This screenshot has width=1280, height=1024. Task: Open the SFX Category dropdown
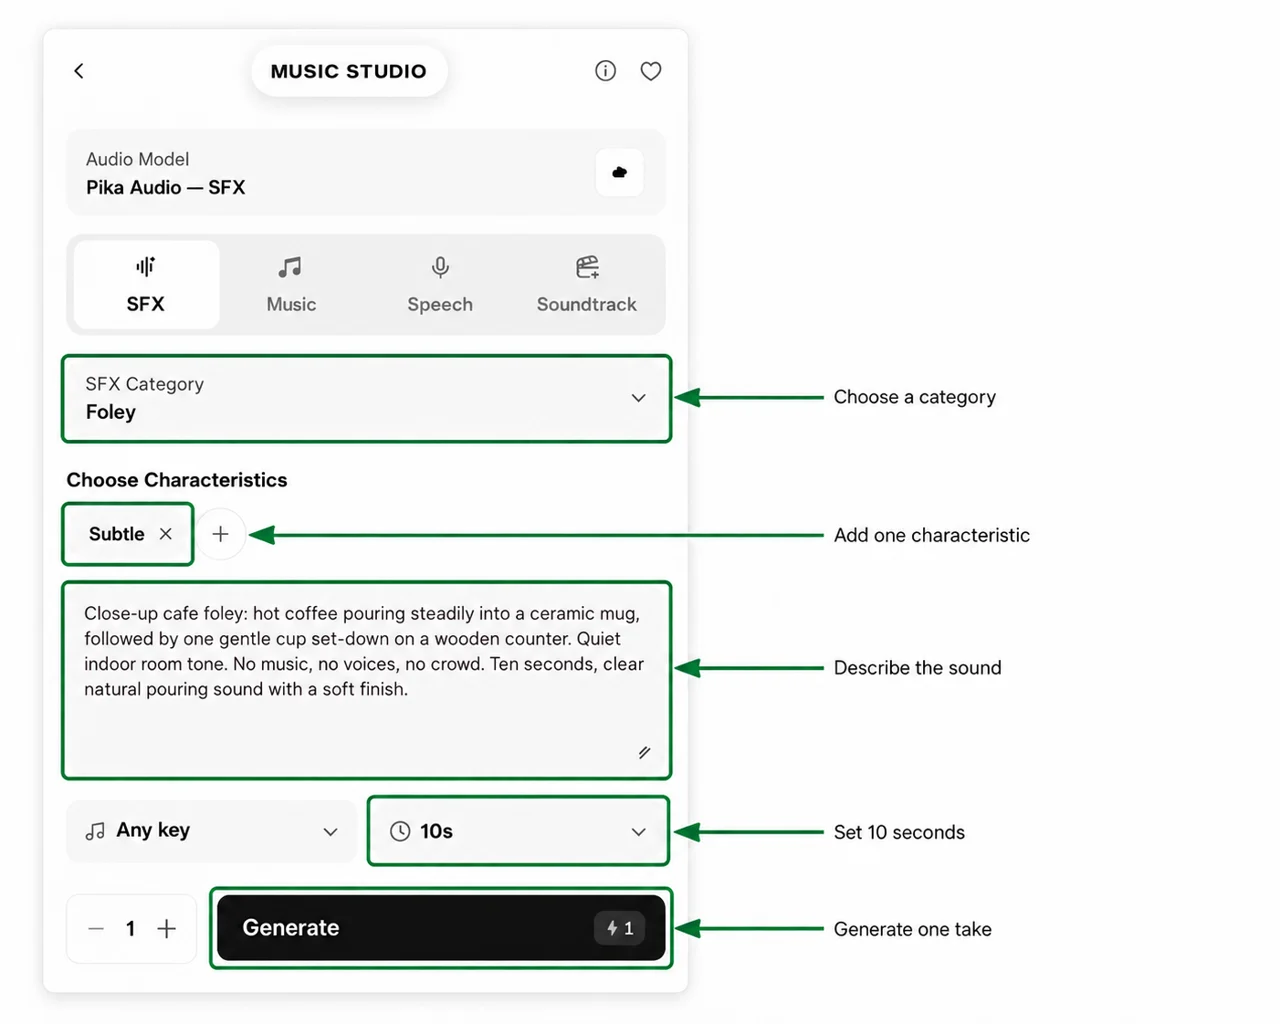[x=366, y=398]
